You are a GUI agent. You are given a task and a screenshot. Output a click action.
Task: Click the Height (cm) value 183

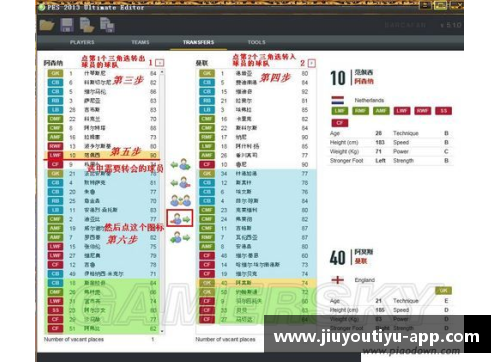click(x=380, y=142)
